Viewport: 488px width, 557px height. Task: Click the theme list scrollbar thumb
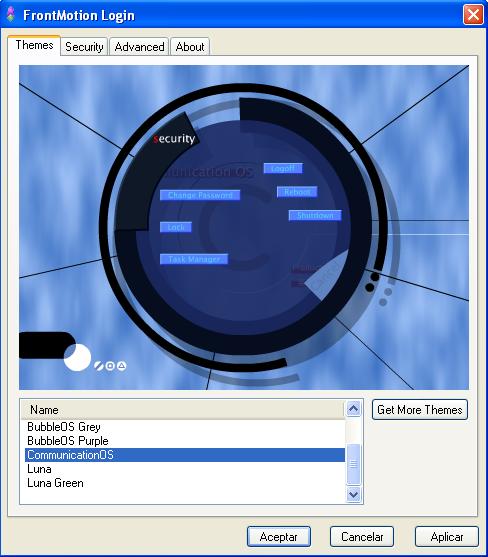coord(353,464)
